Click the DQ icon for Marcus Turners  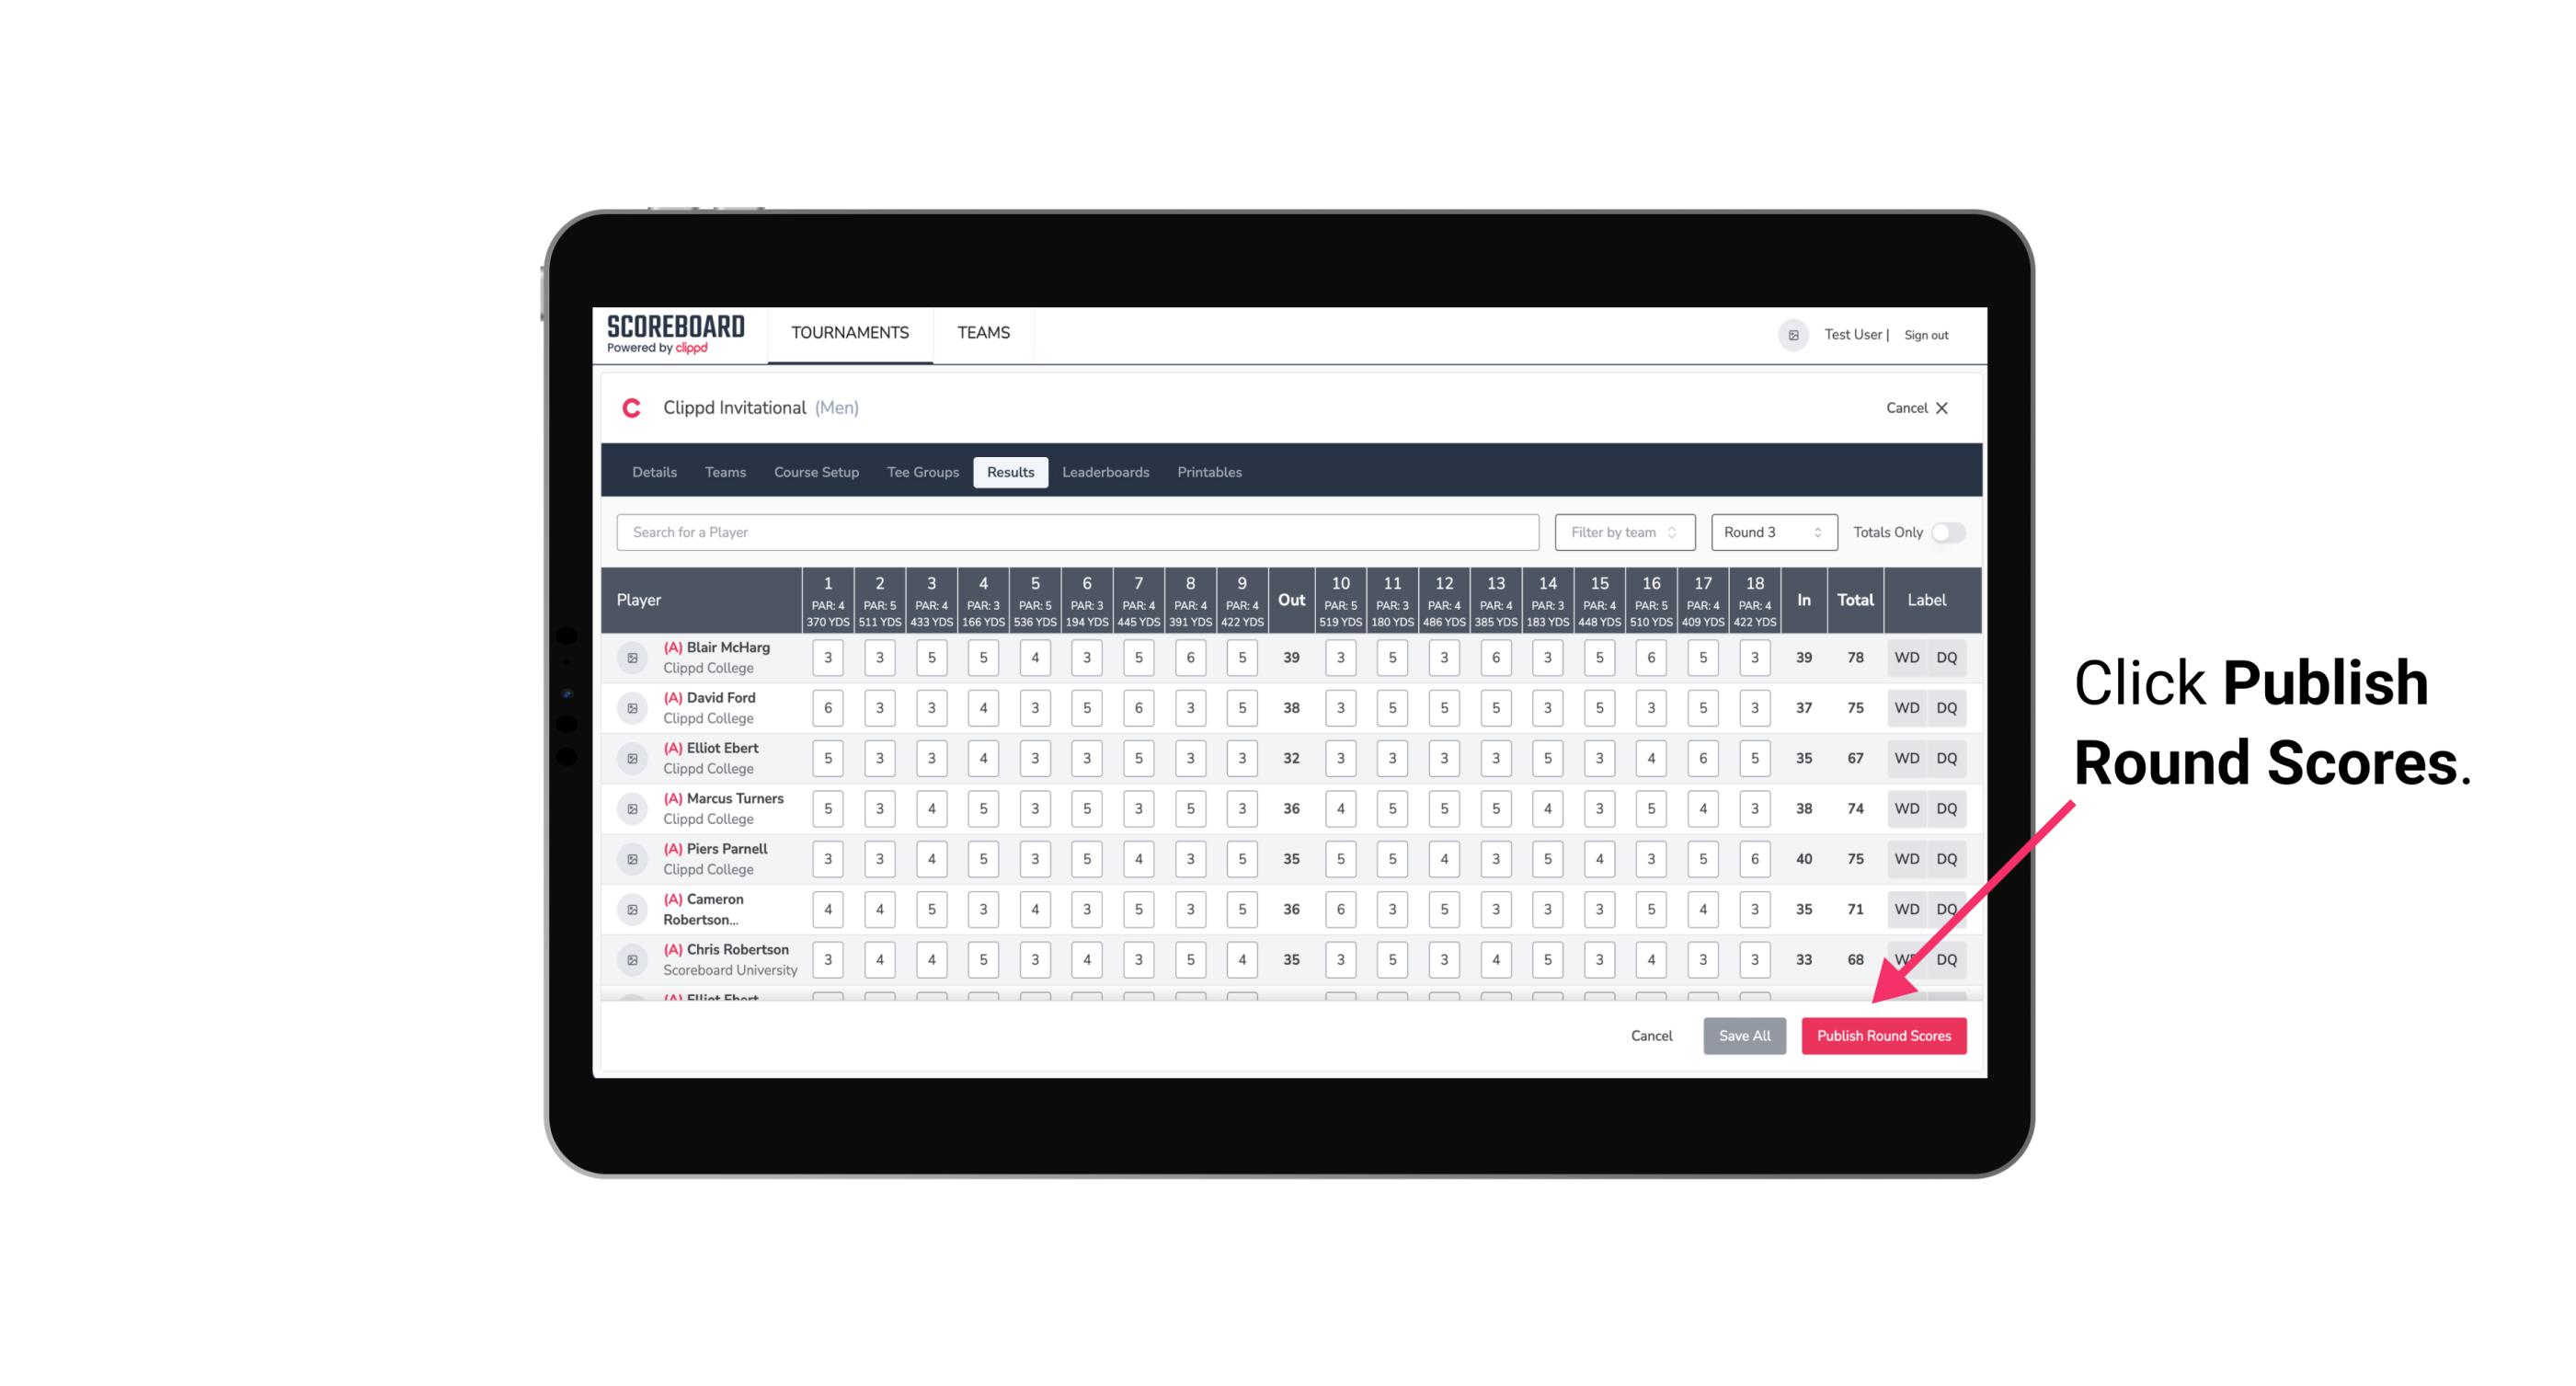[x=1947, y=808]
